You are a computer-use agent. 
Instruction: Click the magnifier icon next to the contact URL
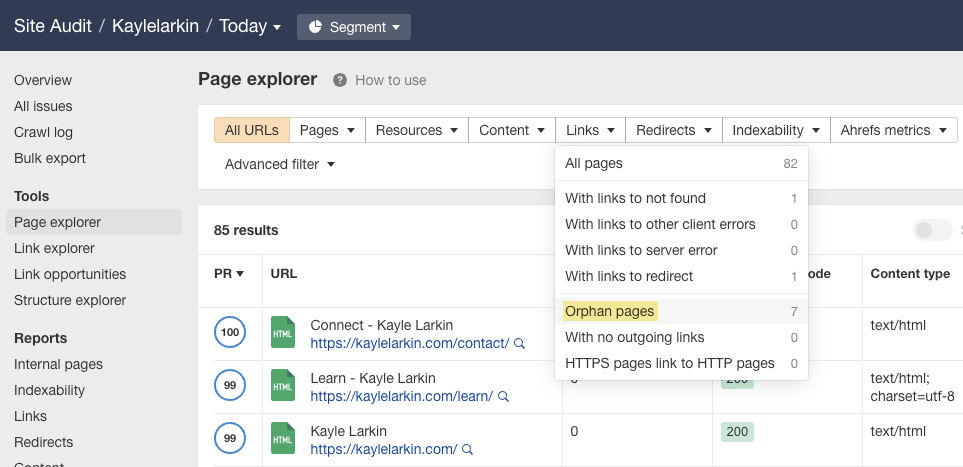pyautogui.click(x=519, y=343)
